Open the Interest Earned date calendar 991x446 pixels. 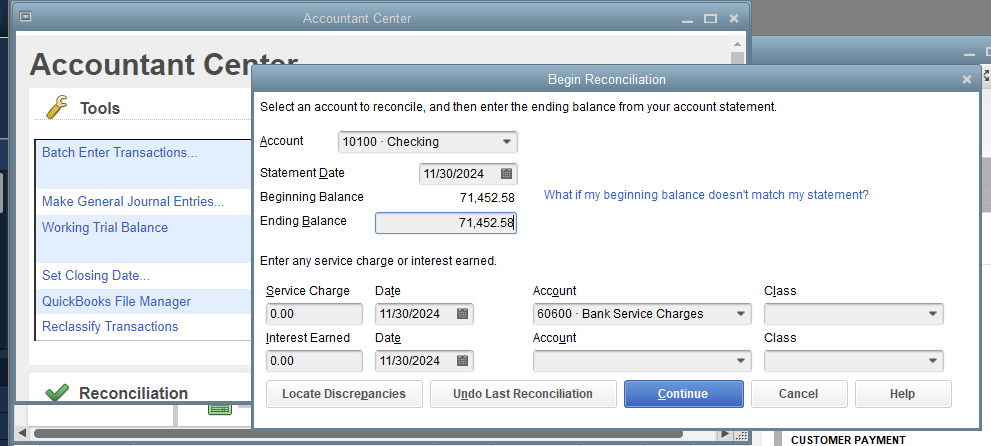[462, 361]
